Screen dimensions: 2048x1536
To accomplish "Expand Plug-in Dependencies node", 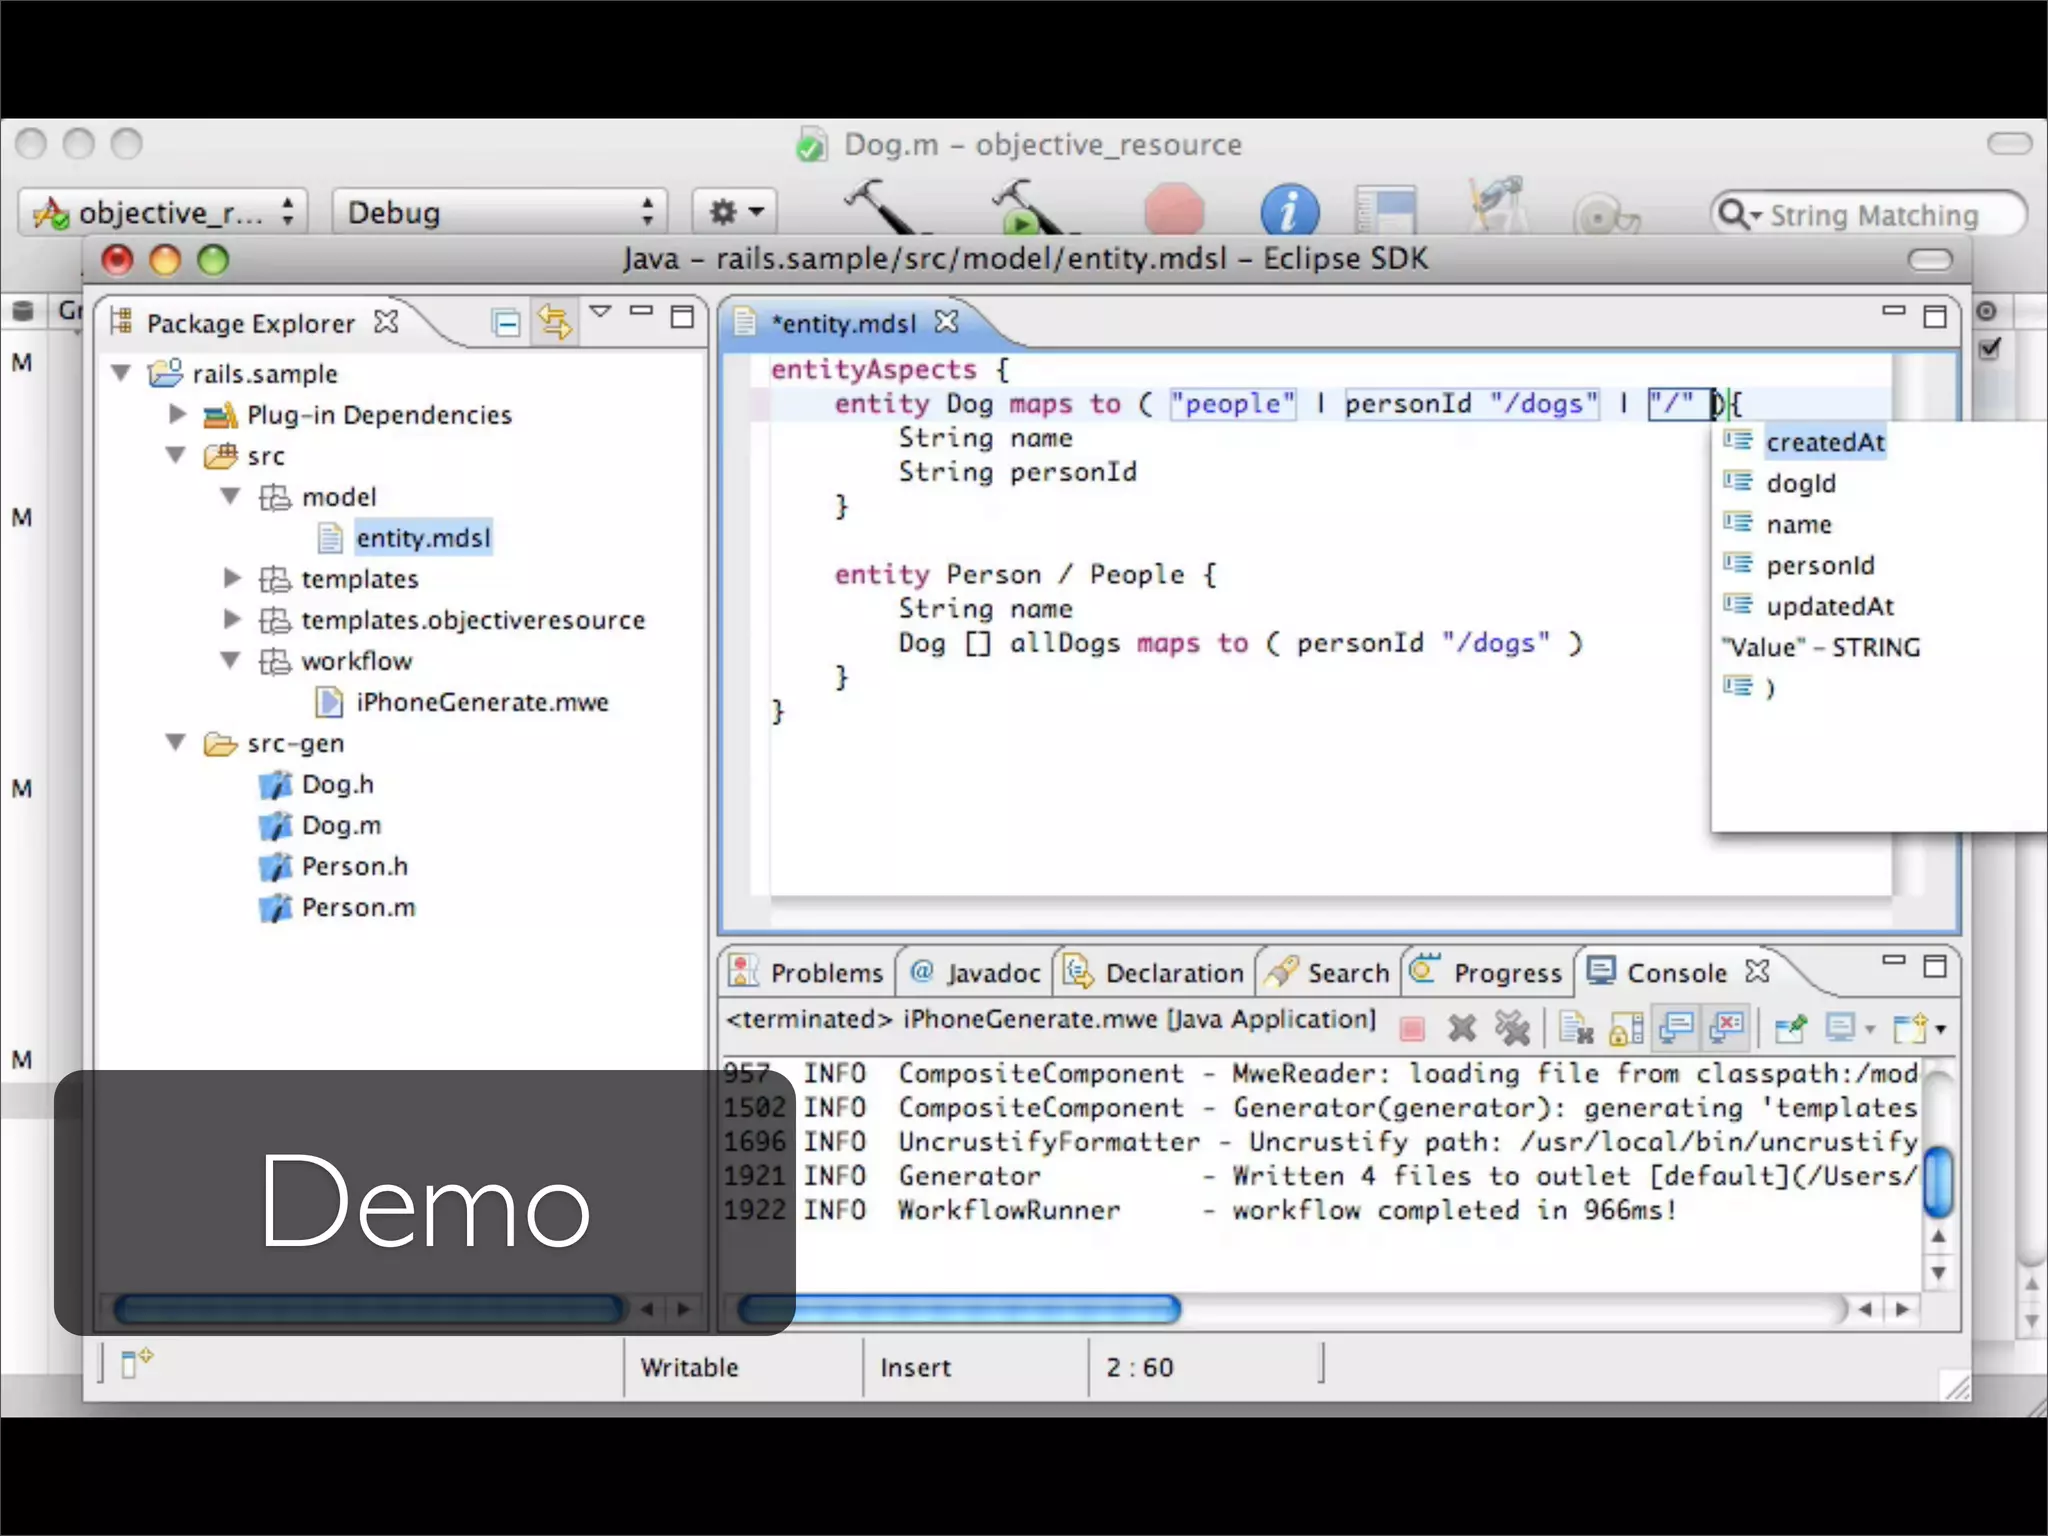I will 178,414.
